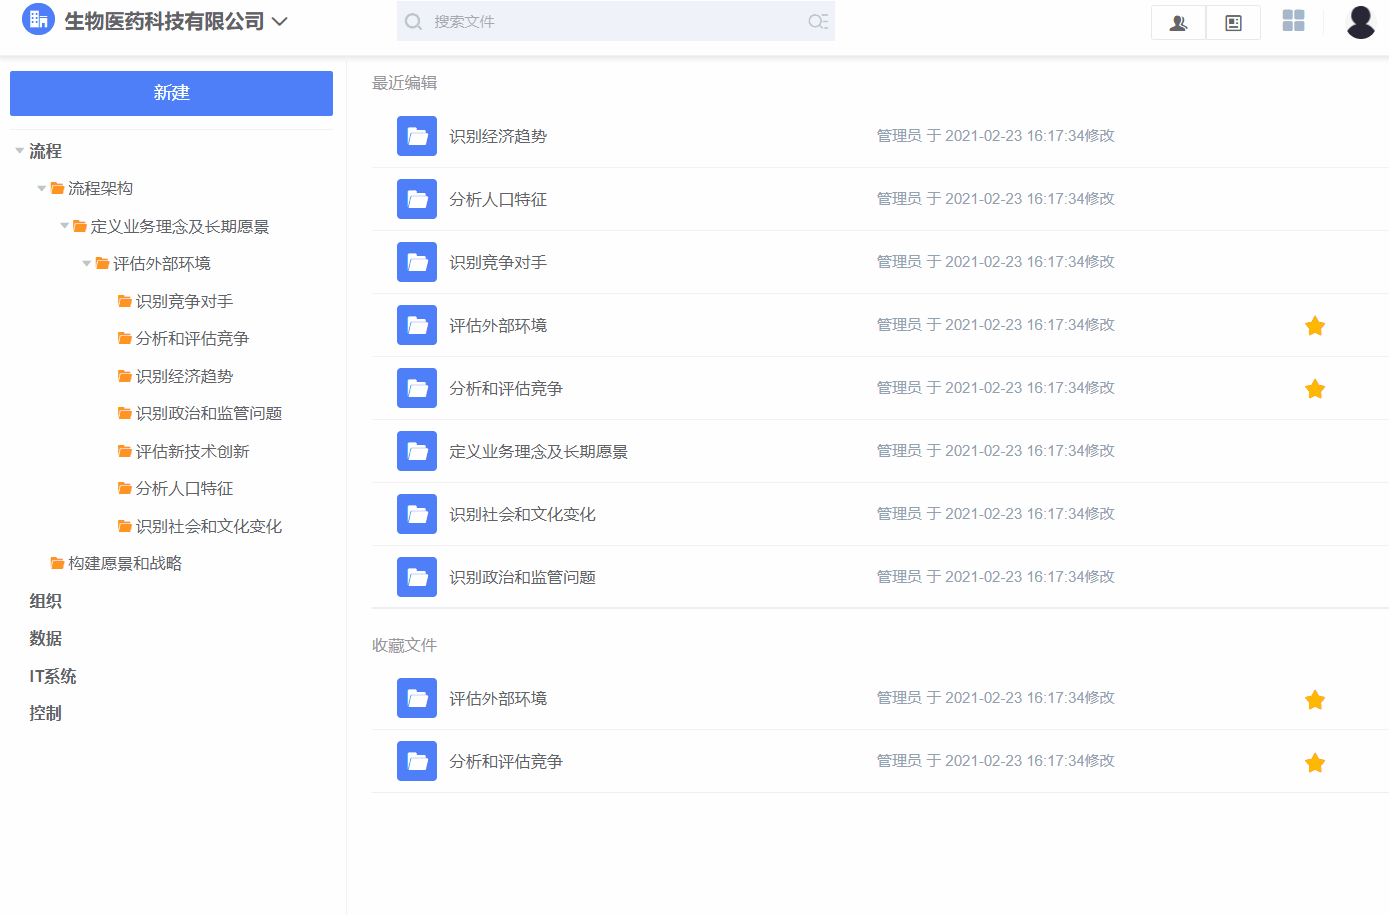Screen dimensions: 1389x915
Task: Click inside the 搜索文件 search field
Action: (x=600, y=21)
